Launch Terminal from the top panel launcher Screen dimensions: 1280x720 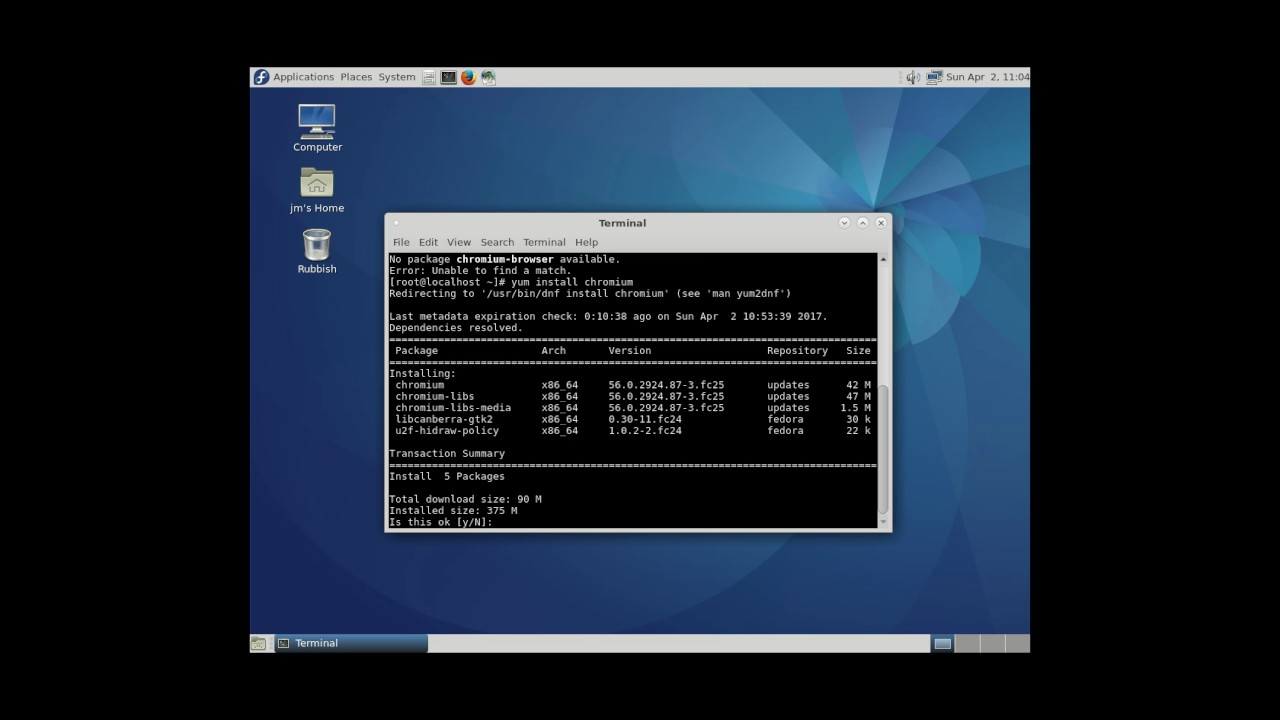click(449, 77)
